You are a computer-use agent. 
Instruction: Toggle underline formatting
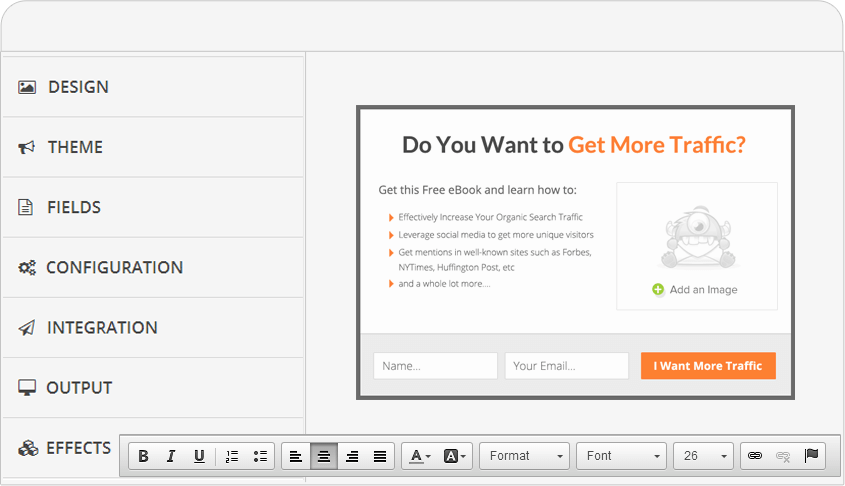(199, 456)
